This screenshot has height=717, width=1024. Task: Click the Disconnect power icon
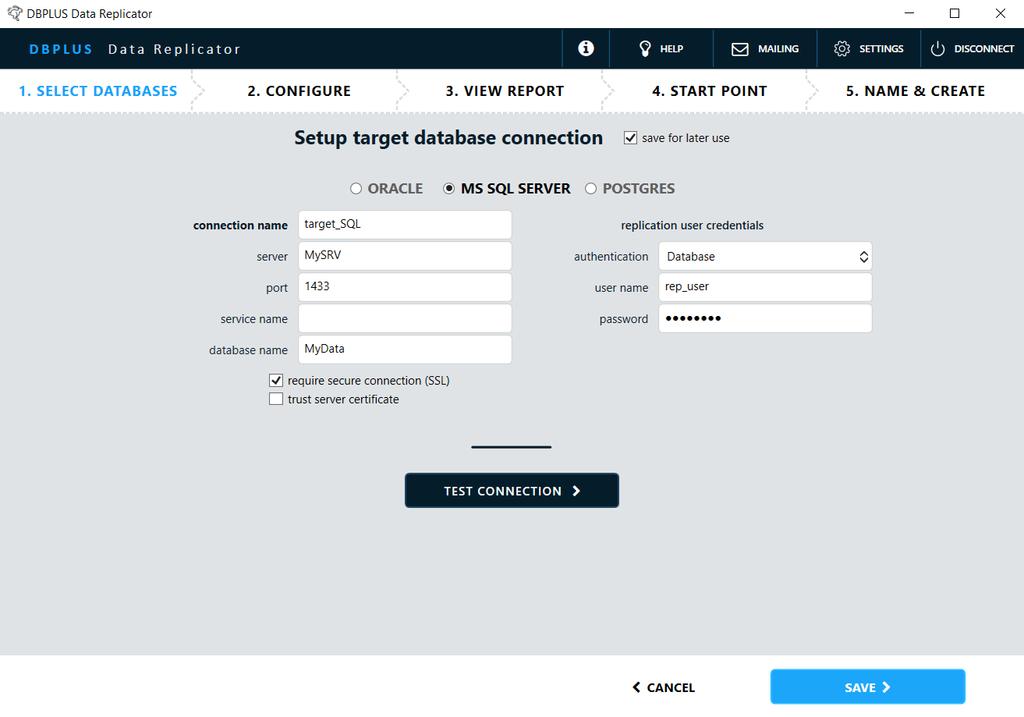[x=938, y=49]
